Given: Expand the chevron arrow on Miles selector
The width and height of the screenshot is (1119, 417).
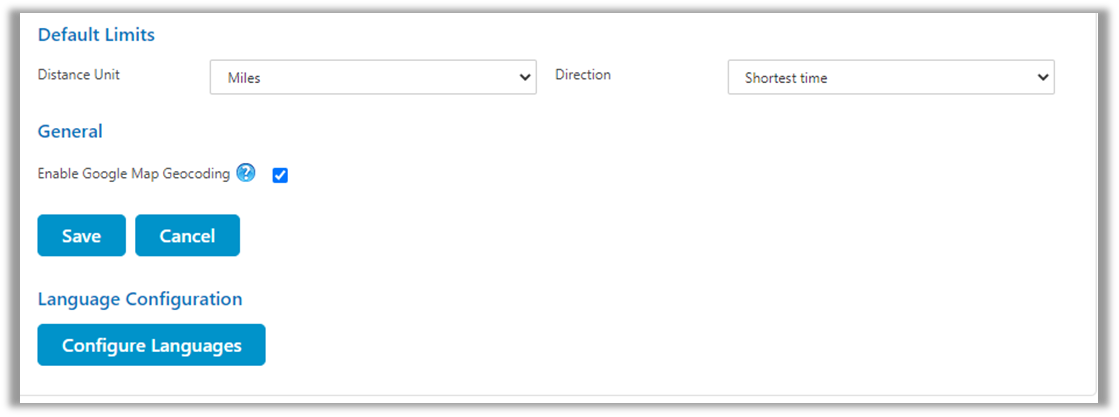Looking at the screenshot, I should click(525, 78).
